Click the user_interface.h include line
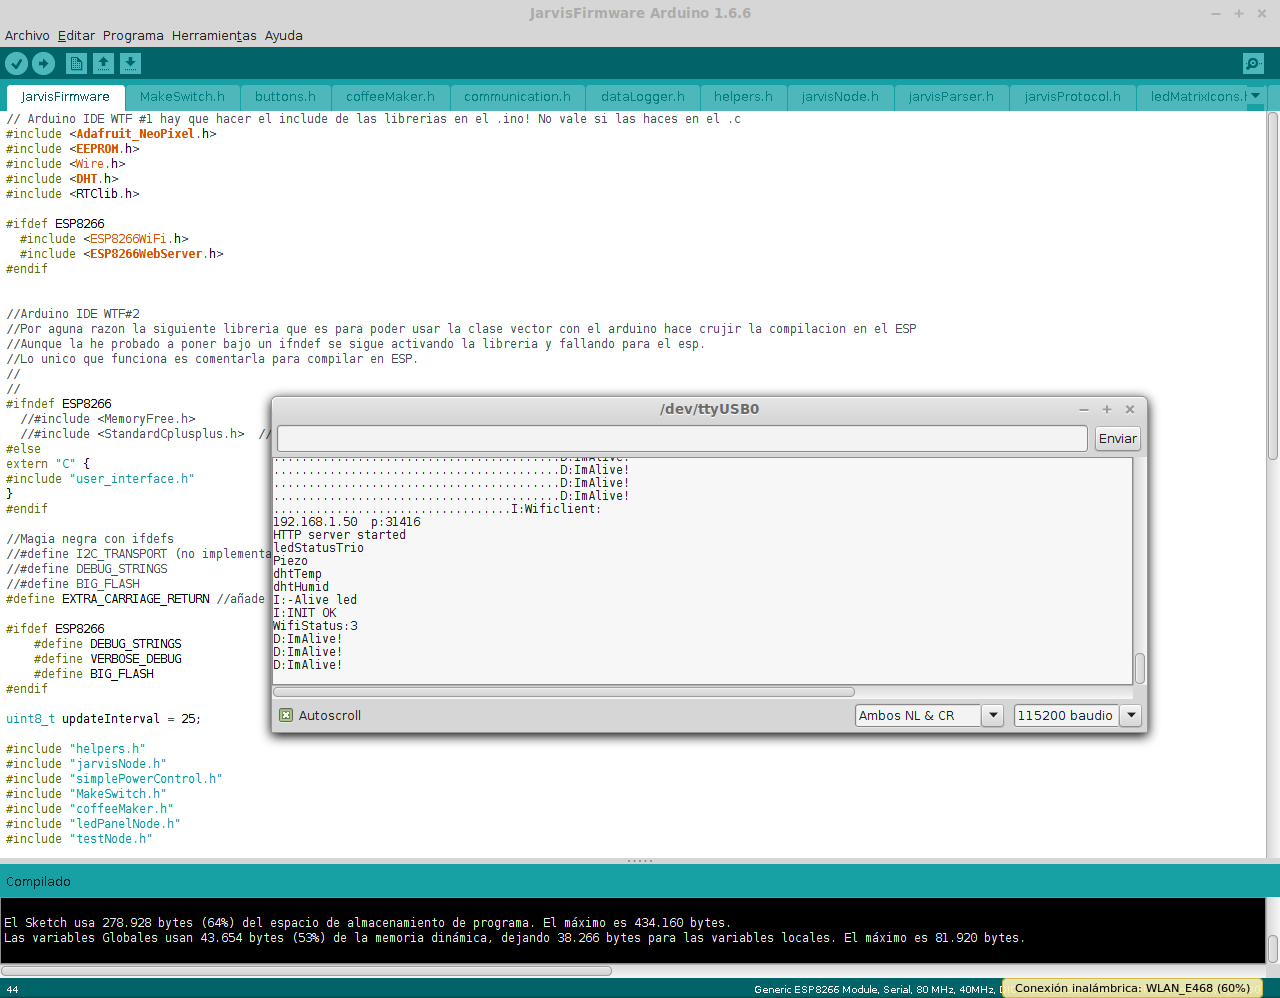This screenshot has width=1280, height=998. [100, 479]
